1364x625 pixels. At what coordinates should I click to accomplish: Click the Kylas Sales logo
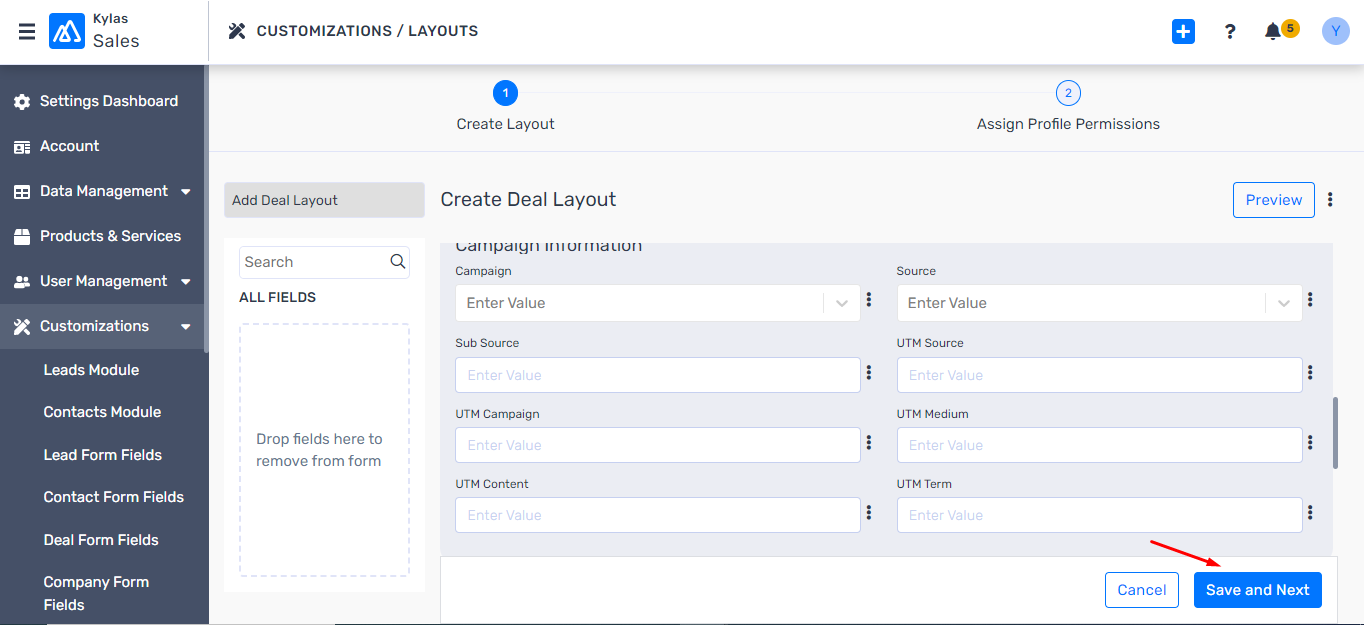pyautogui.click(x=67, y=31)
